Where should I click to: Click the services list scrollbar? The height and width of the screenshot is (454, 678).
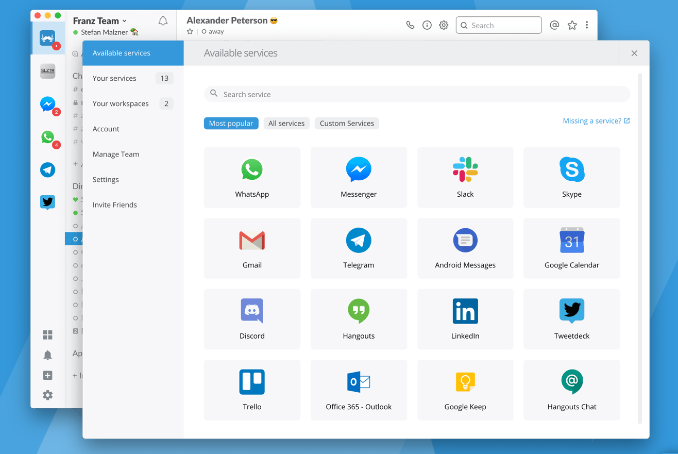(x=640, y=249)
